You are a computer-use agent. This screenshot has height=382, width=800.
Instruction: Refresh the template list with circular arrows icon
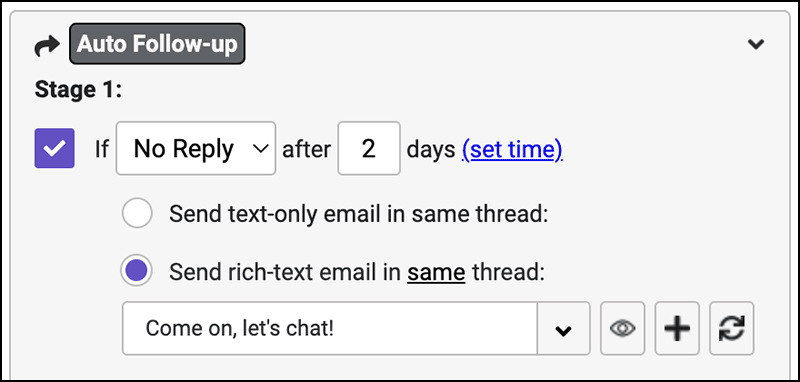point(731,328)
